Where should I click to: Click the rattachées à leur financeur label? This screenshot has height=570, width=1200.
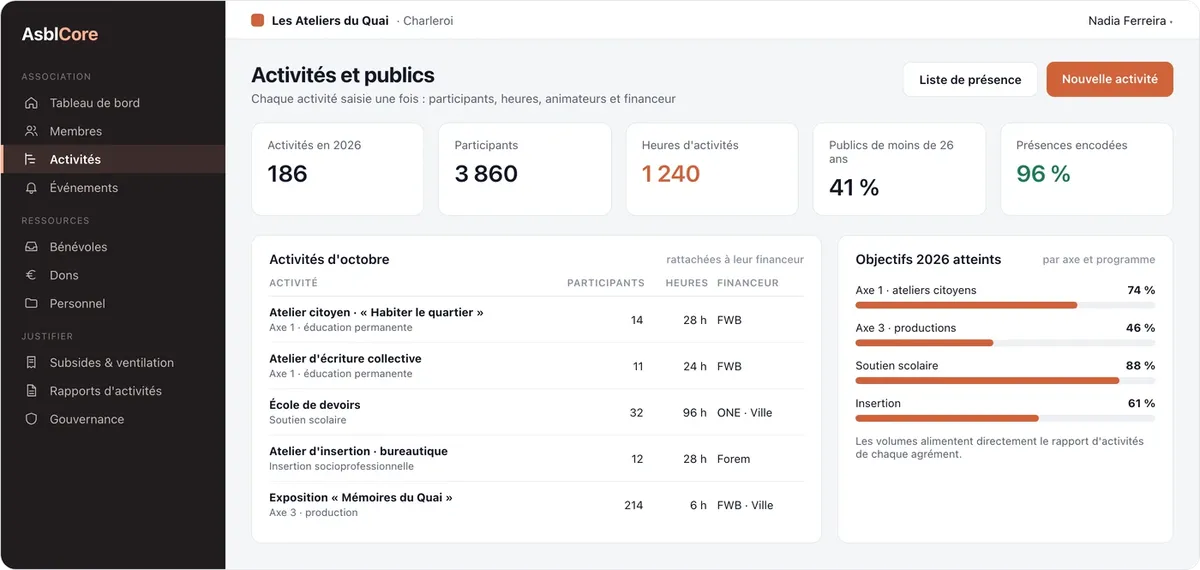coord(735,259)
